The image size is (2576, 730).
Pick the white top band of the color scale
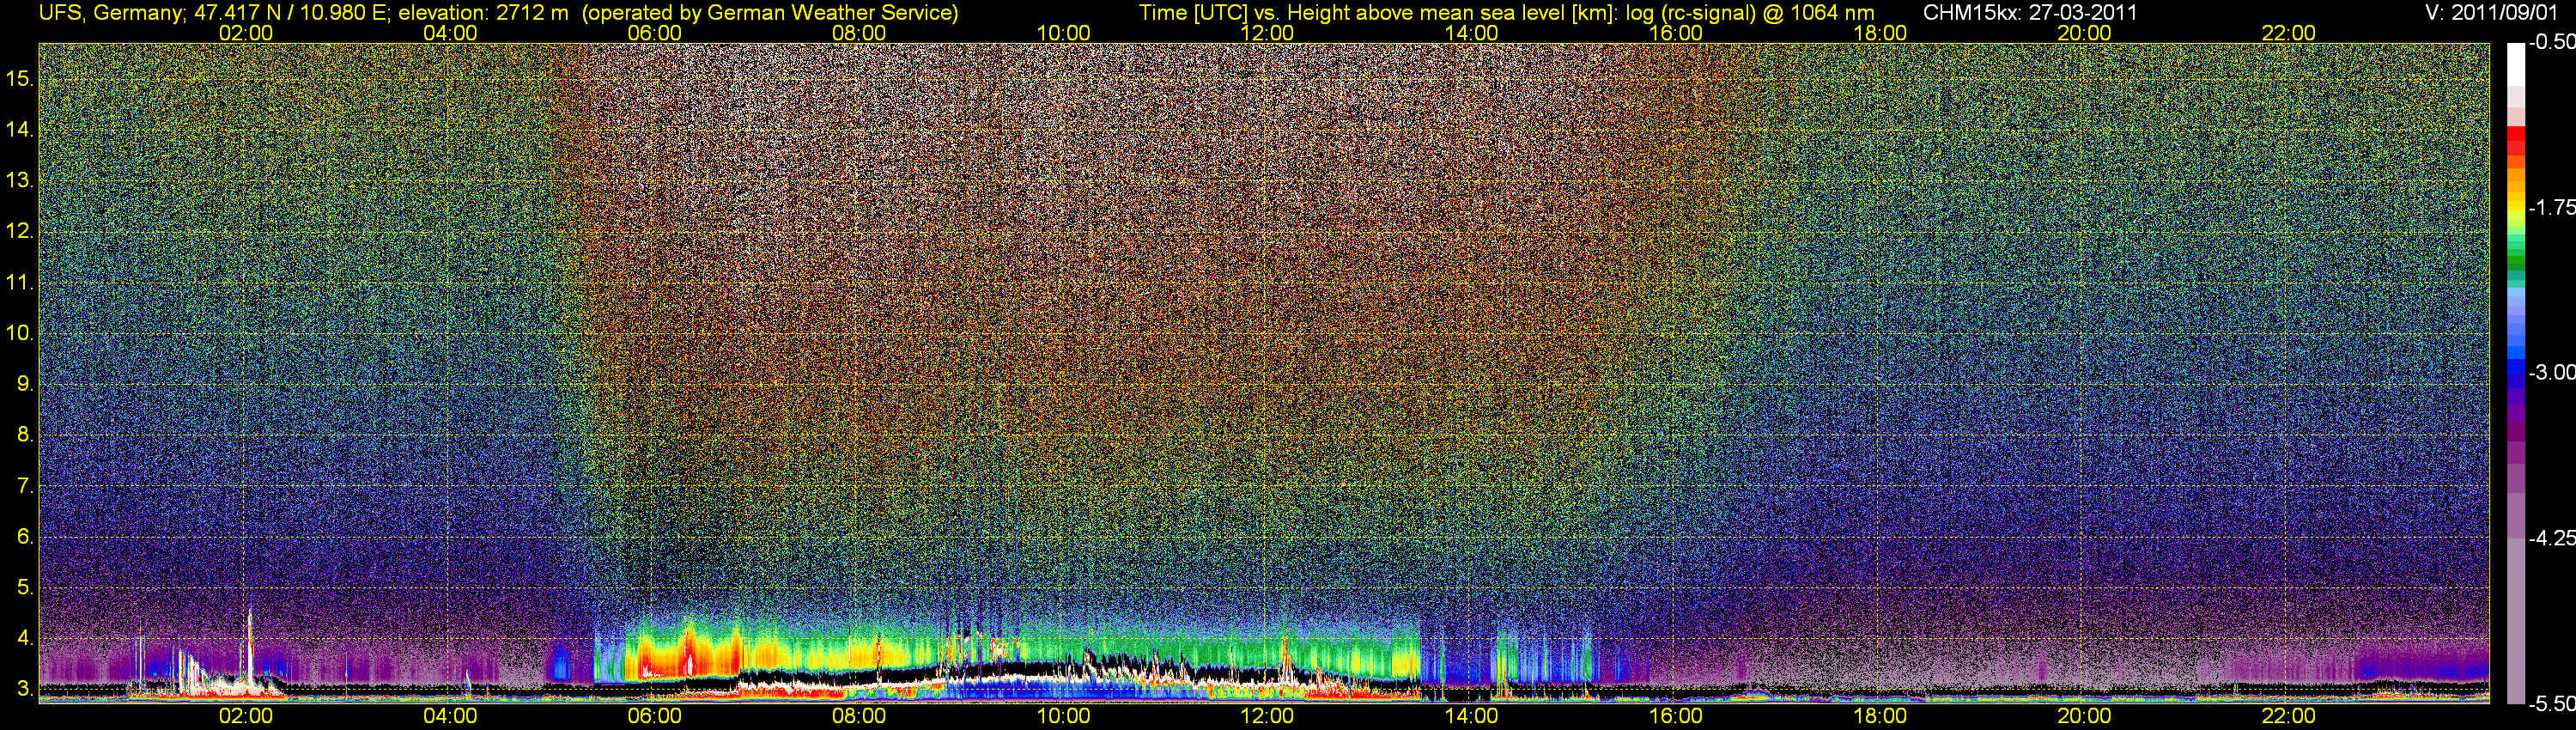pos(2515,64)
